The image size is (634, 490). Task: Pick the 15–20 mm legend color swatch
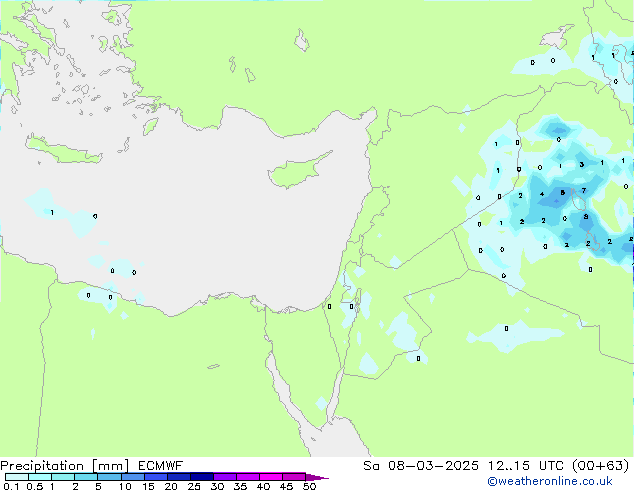click(155, 477)
